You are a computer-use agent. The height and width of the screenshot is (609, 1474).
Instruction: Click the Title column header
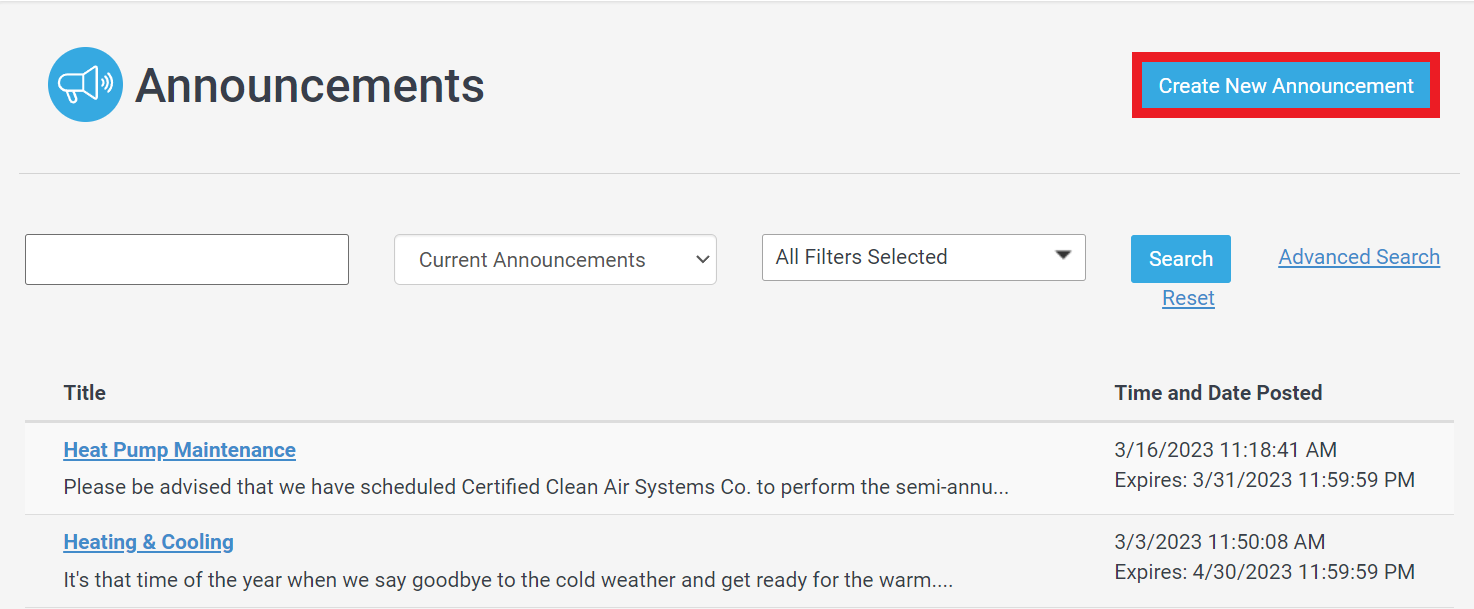click(x=84, y=393)
